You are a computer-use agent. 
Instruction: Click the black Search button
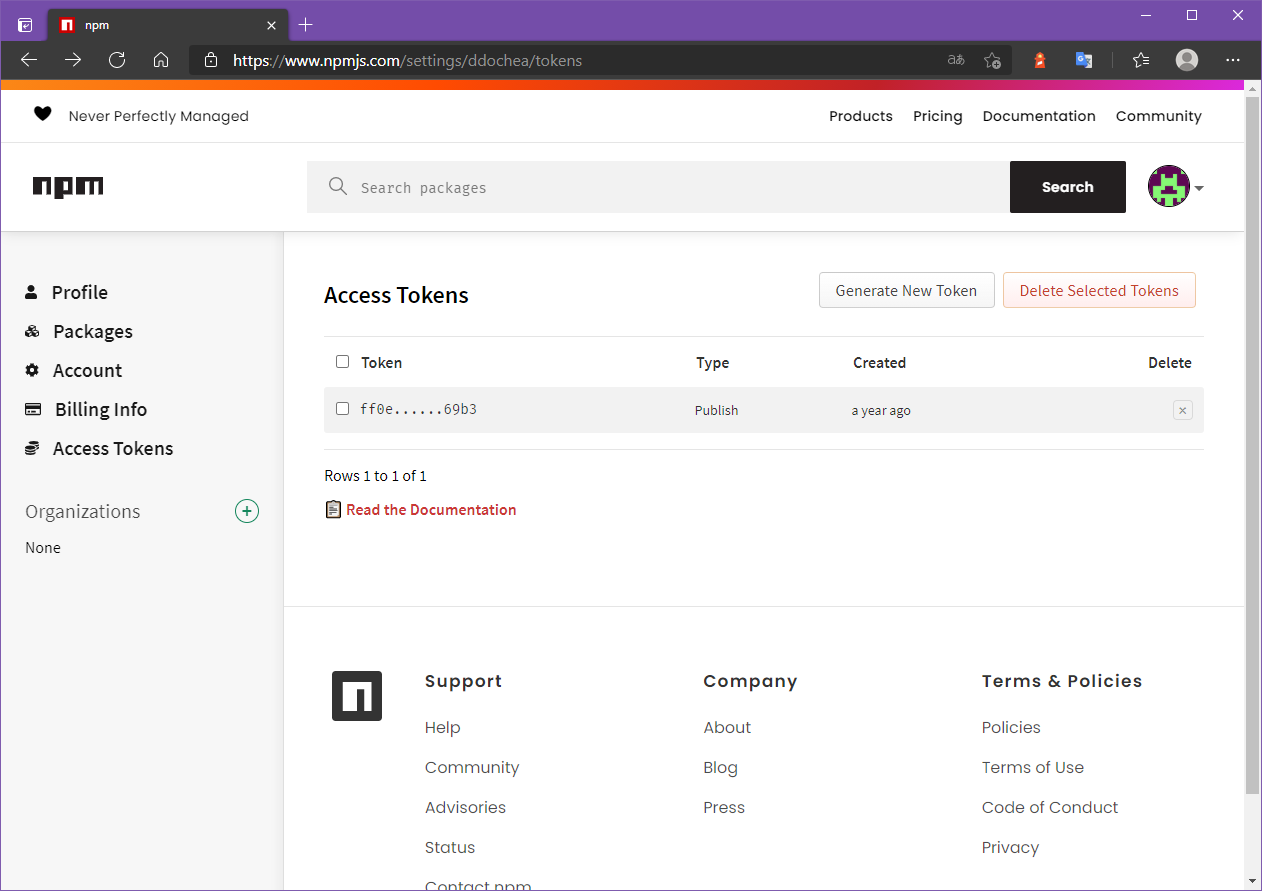(x=1068, y=187)
